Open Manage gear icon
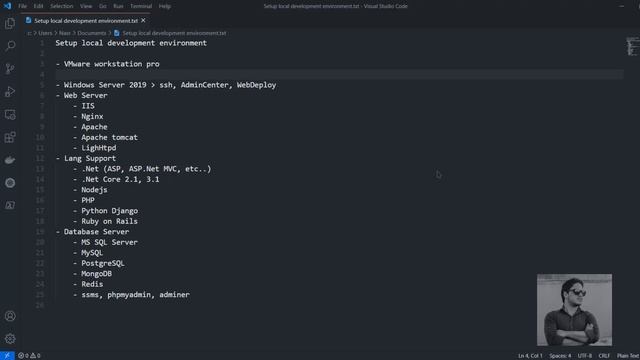This screenshot has height=360, width=640. (10, 338)
